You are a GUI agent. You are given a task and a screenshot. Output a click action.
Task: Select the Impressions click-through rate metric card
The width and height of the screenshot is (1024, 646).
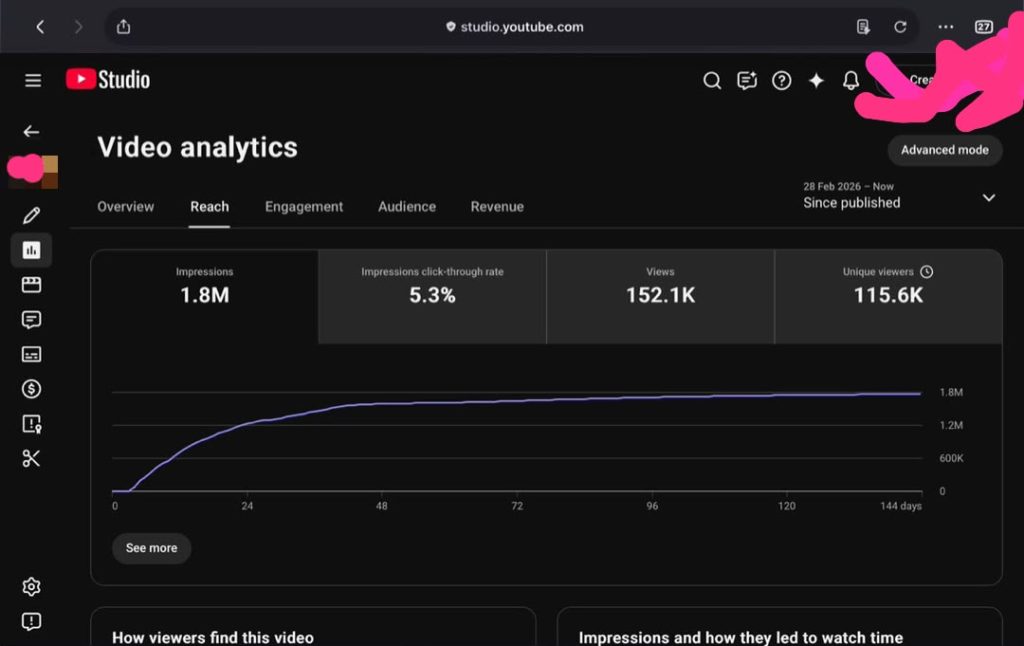432,297
